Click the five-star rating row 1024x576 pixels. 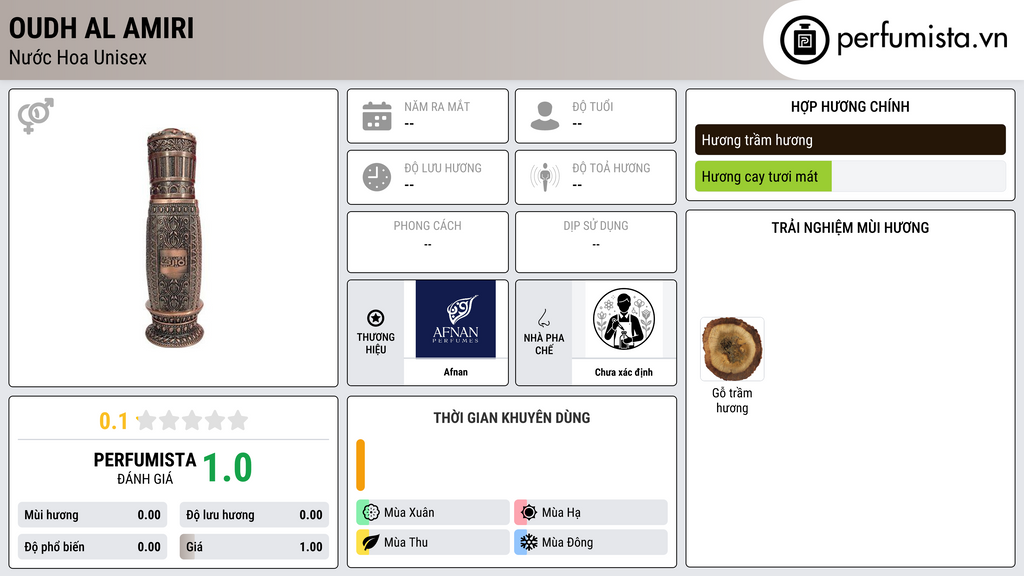coord(192,420)
